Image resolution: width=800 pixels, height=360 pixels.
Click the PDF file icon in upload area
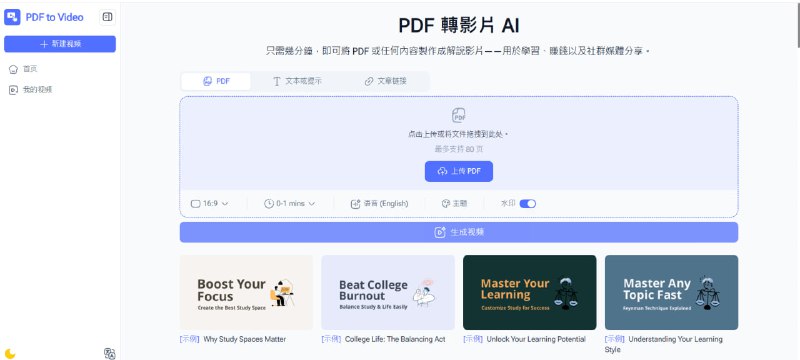[x=459, y=115]
